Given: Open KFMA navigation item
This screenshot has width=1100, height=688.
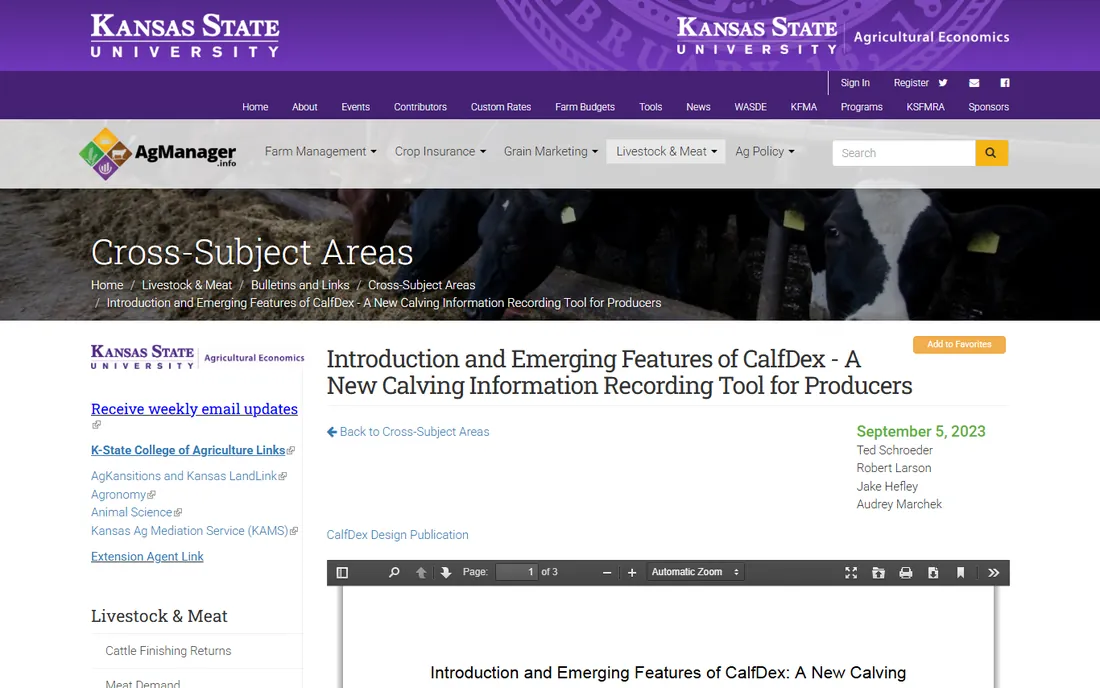Looking at the screenshot, I should (804, 107).
